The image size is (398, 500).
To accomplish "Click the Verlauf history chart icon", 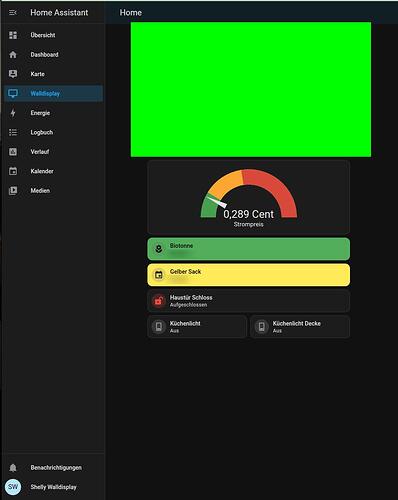I will pos(13,152).
